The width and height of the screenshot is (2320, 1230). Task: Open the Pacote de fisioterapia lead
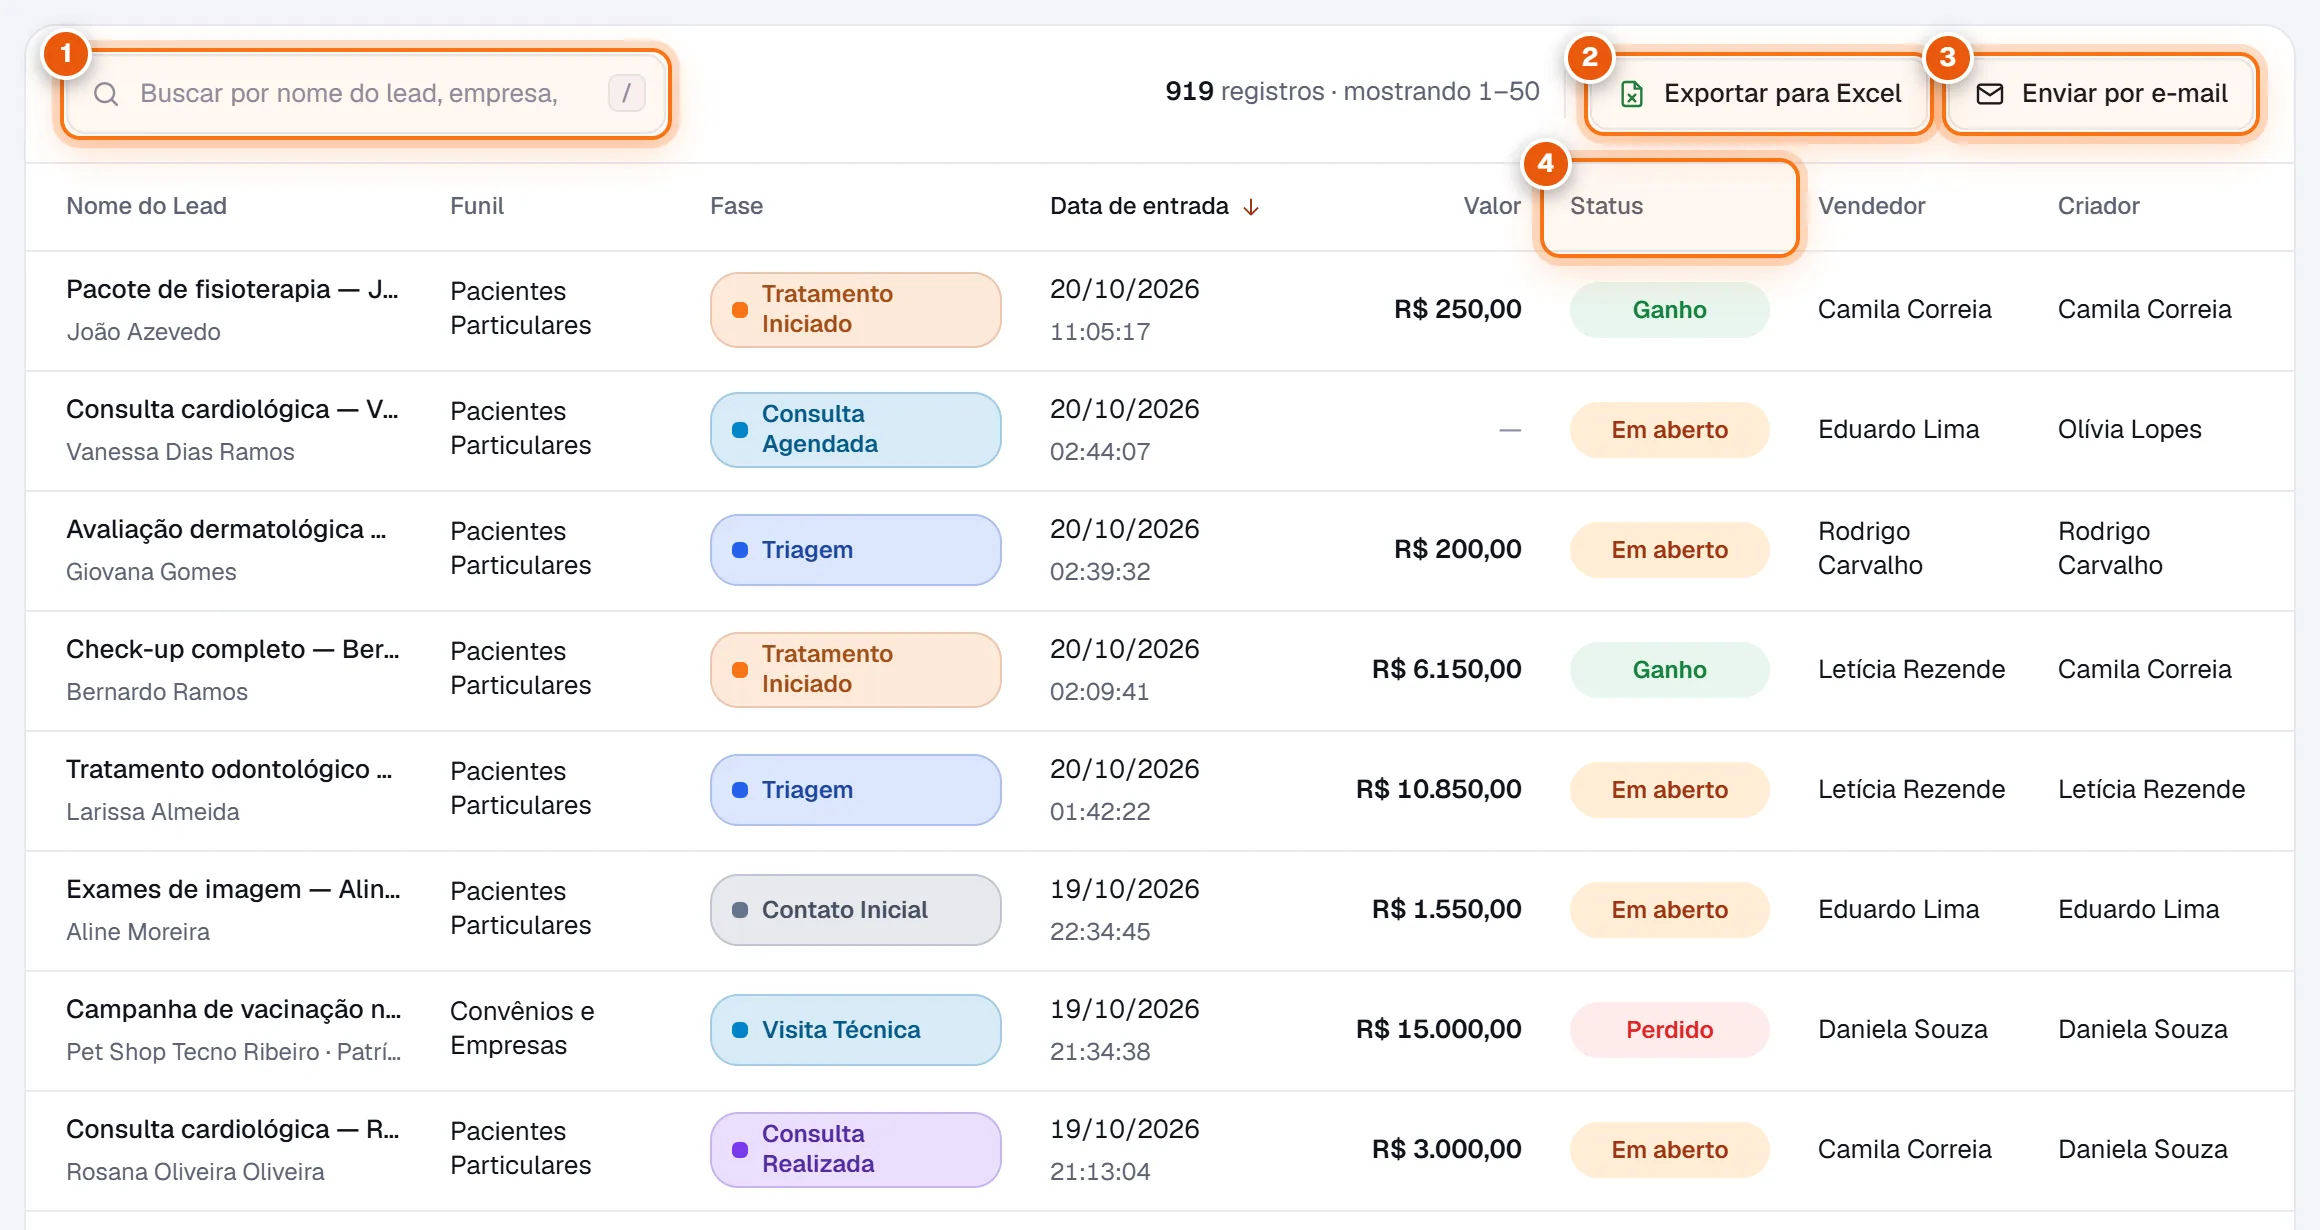pos(232,290)
